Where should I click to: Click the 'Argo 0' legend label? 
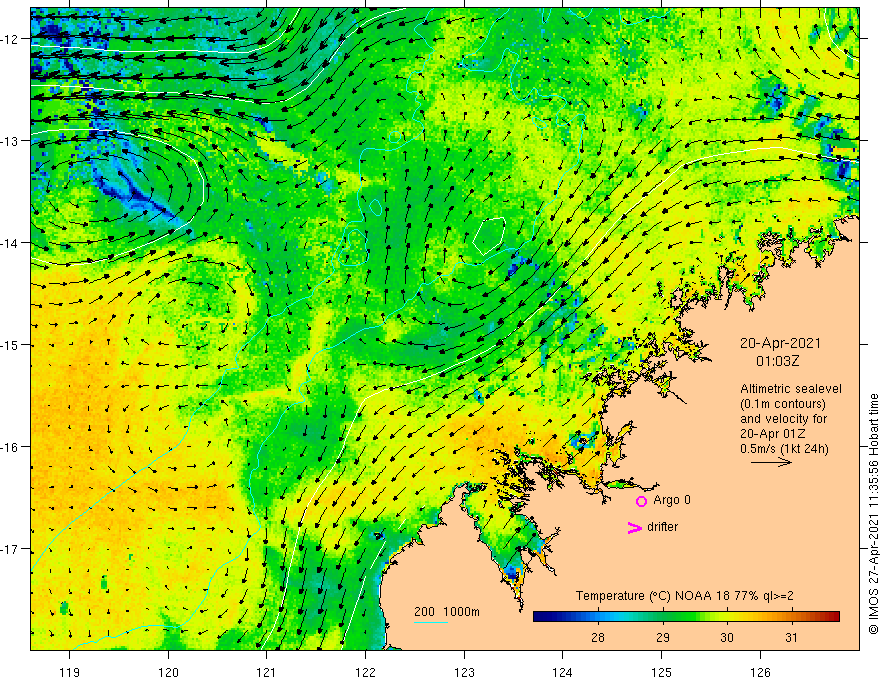pos(672,500)
